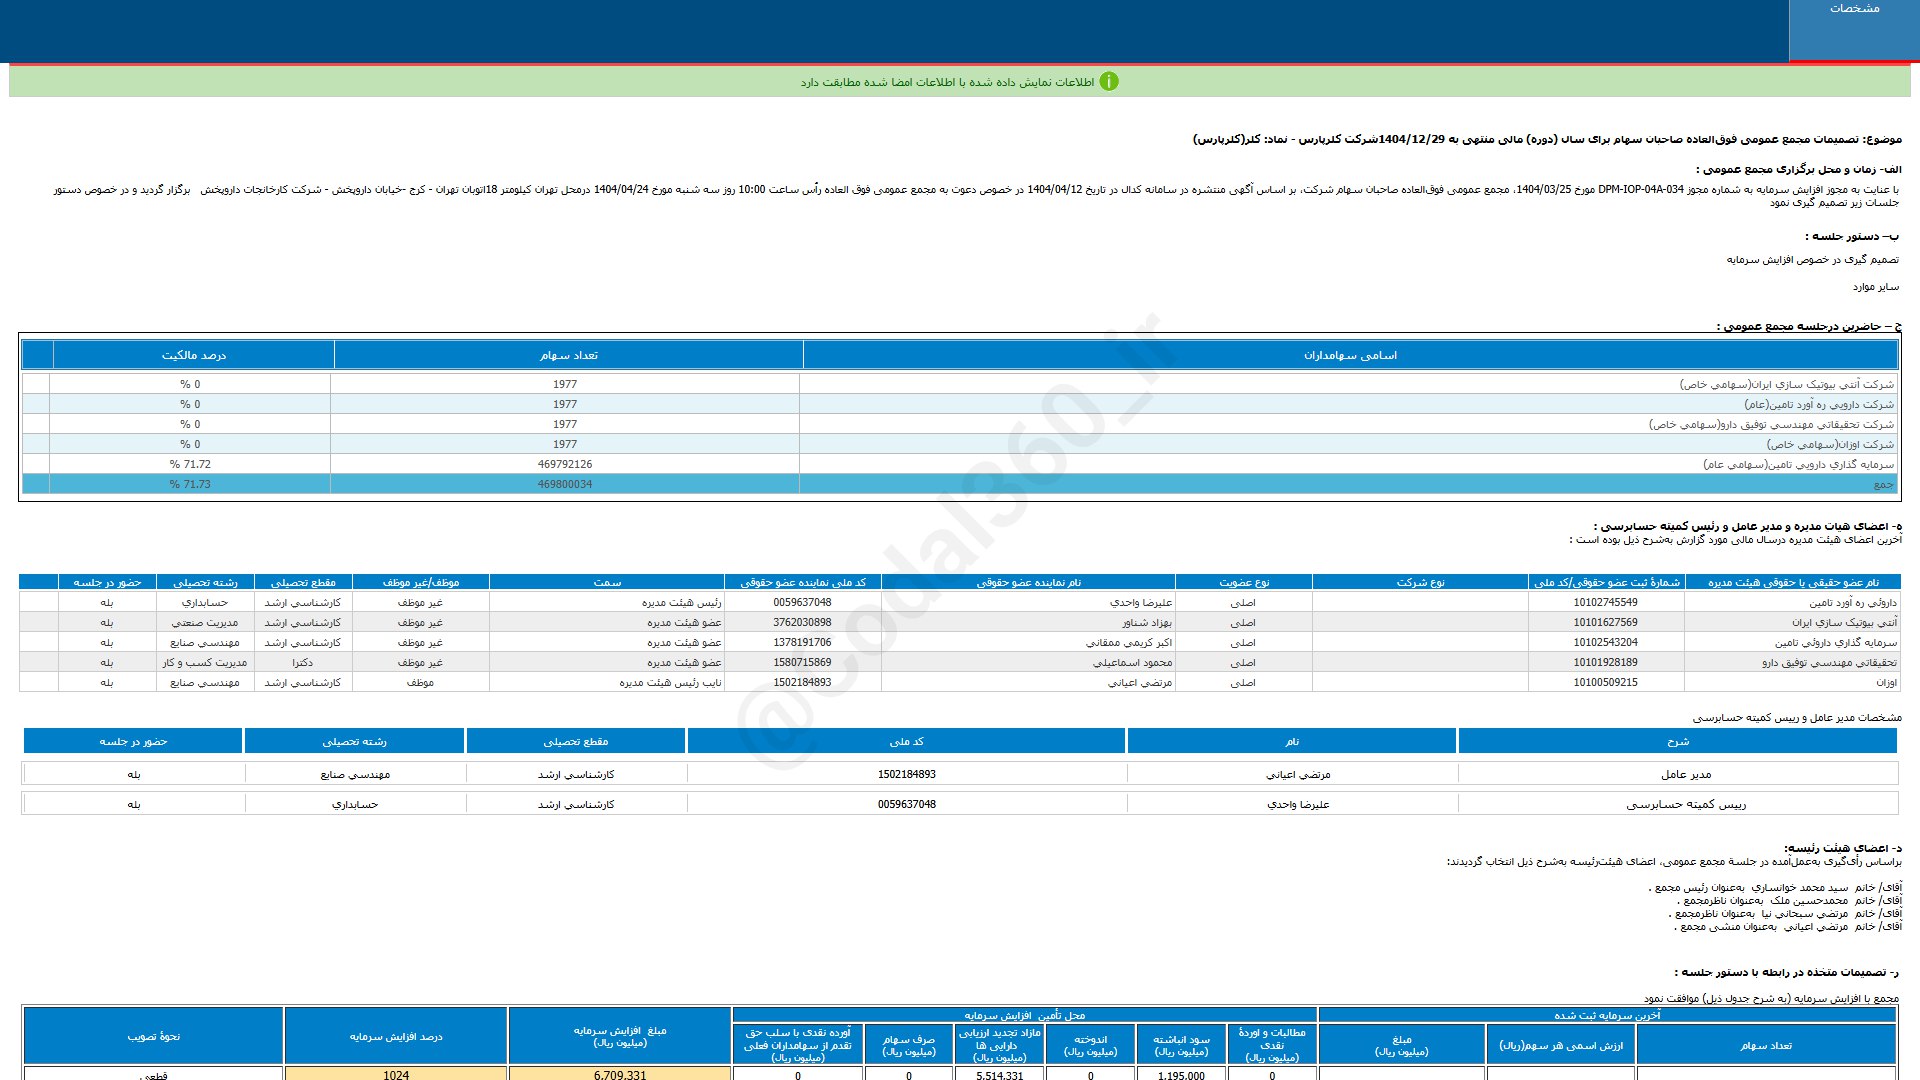Viewport: 1920px width, 1080px height.
Task: Select representative اکبر کریمی ممقانی
Action: coord(1129,642)
